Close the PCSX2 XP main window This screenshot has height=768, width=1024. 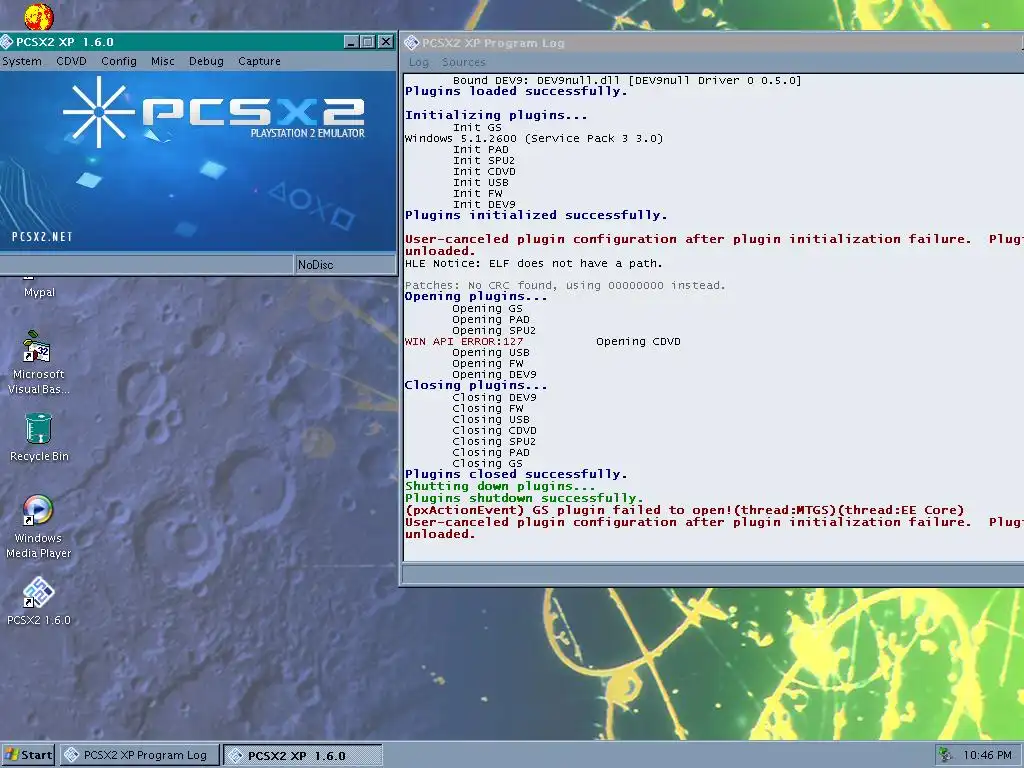coord(386,42)
